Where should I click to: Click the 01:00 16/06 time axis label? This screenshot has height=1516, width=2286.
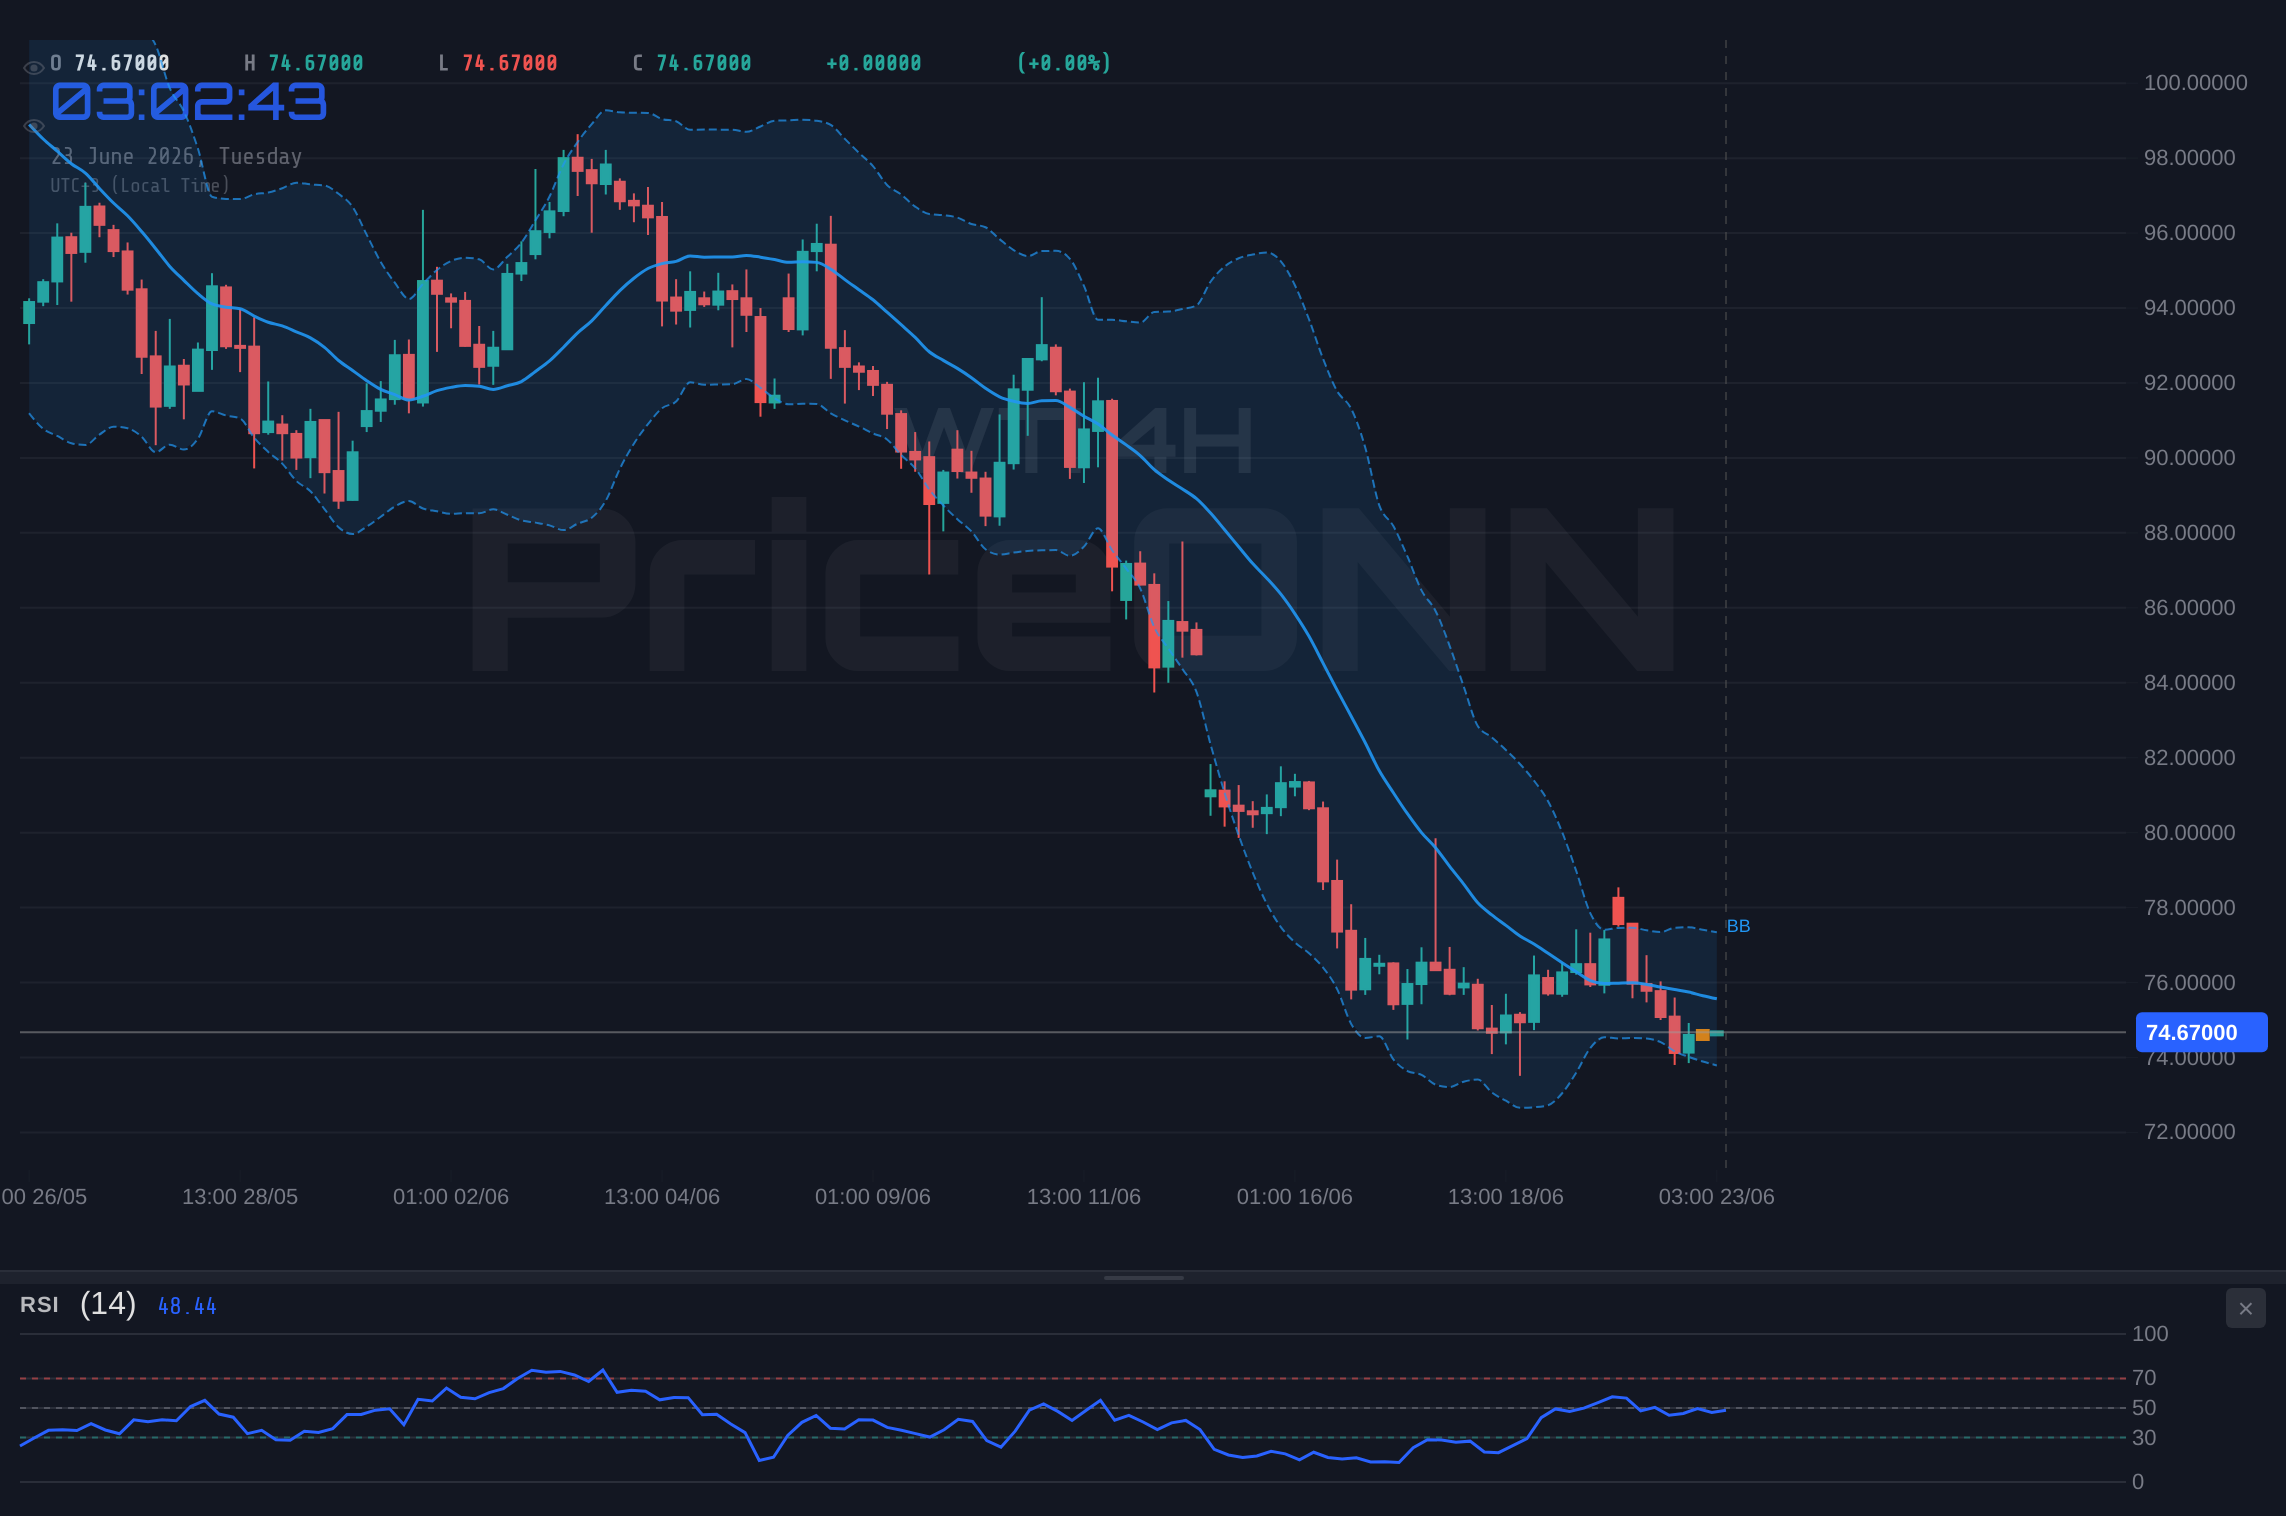point(1295,1197)
